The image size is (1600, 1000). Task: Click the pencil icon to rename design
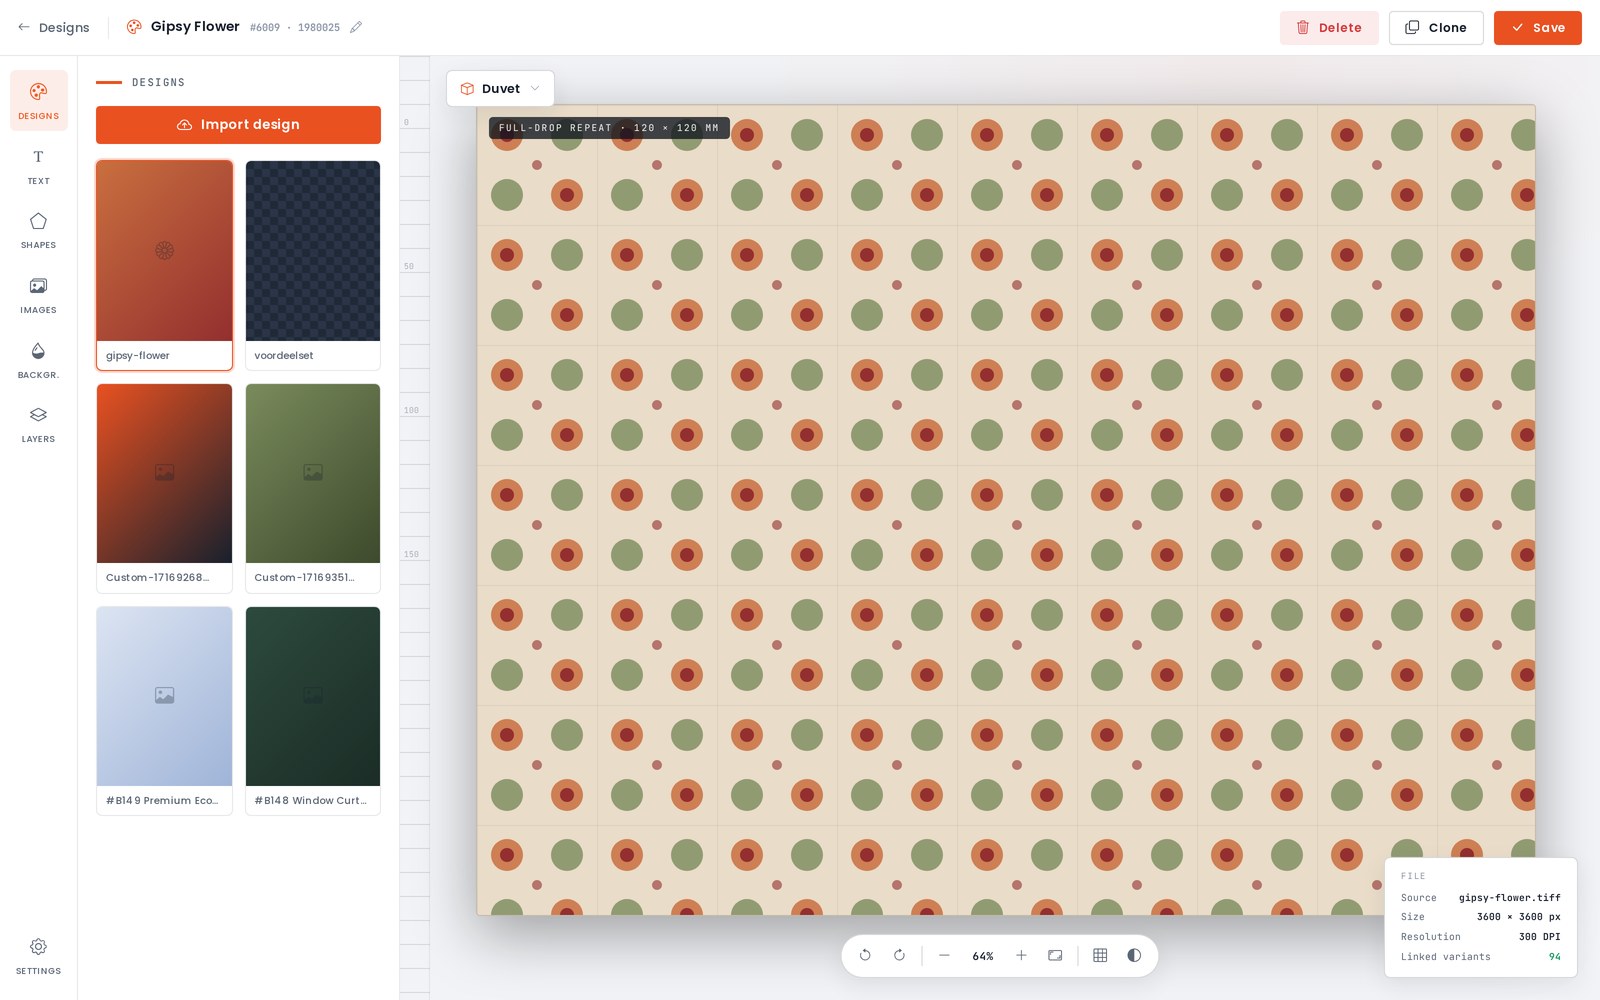[x=356, y=27]
